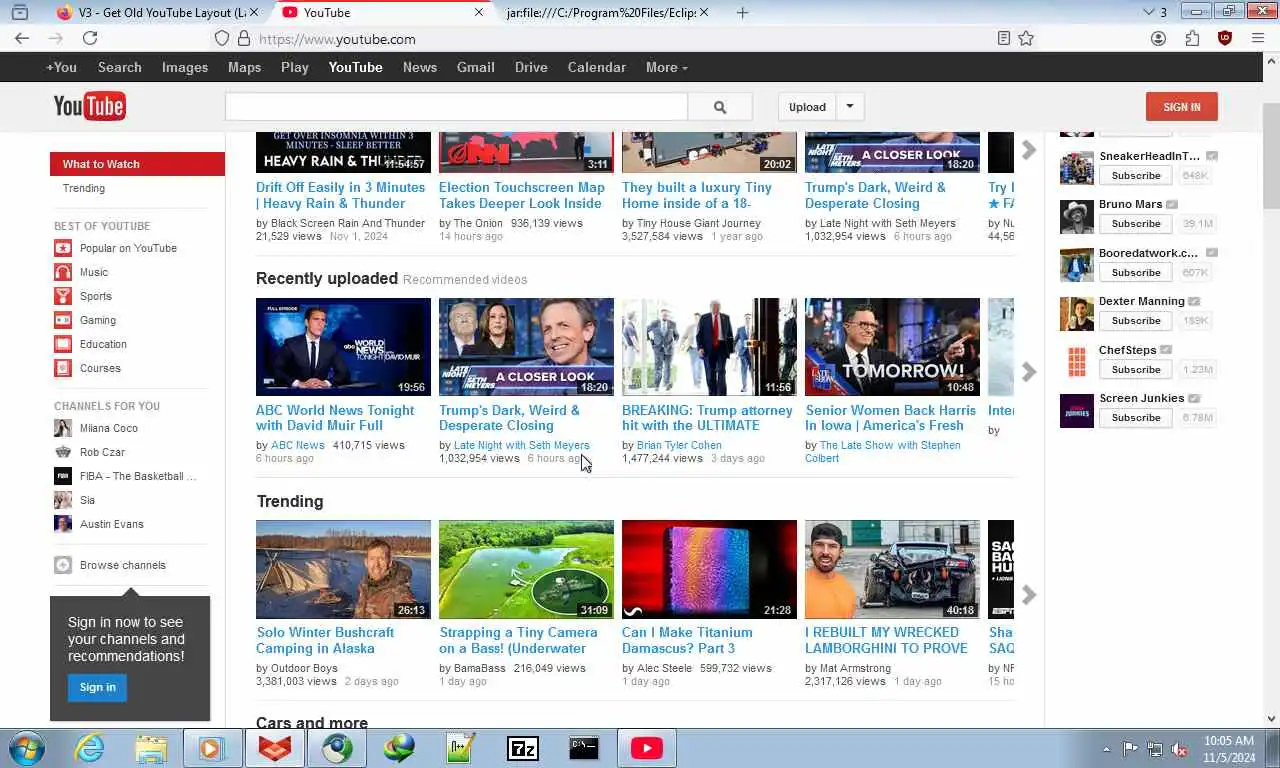The height and width of the screenshot is (768, 1280).
Task: Click the browser Back arrow
Action: 22,38
